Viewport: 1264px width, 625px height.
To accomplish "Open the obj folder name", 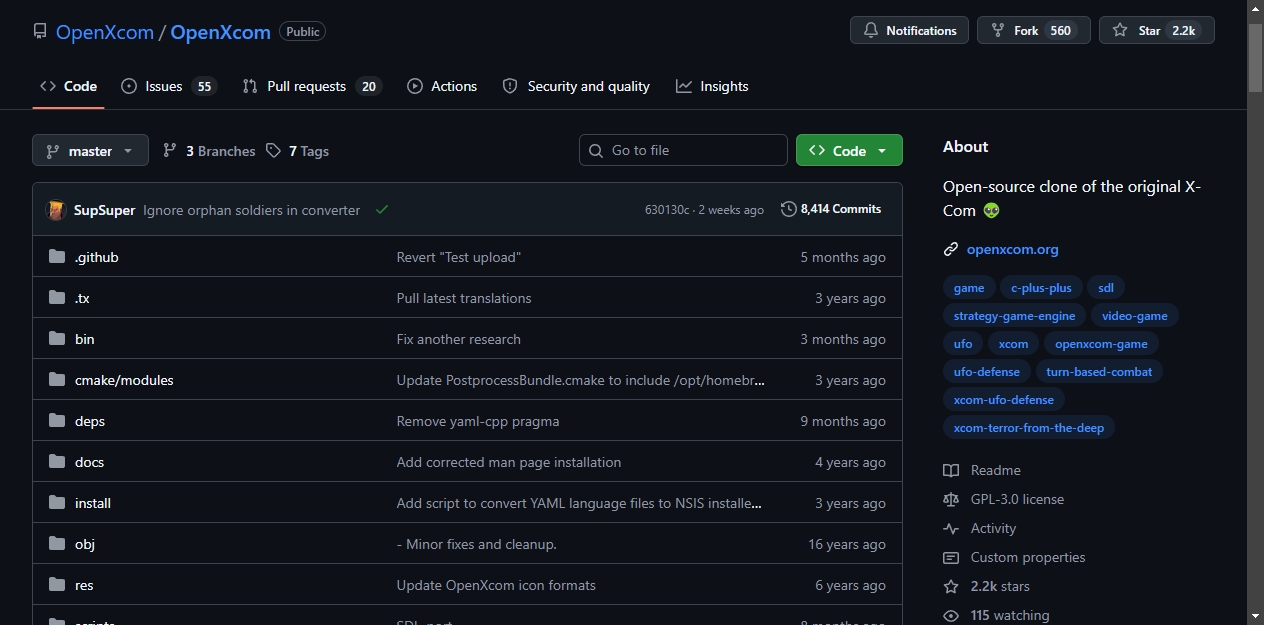I will tap(85, 544).
